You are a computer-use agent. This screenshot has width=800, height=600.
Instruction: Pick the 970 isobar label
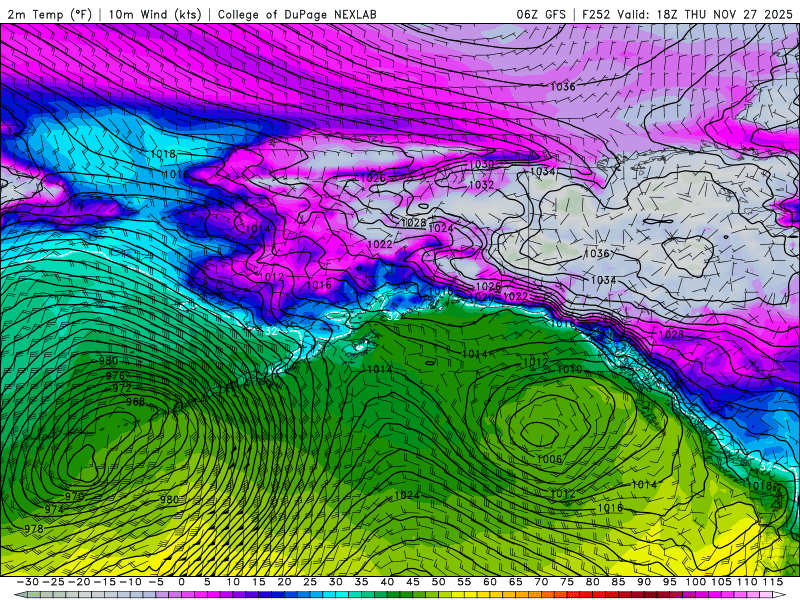[x=74, y=496]
